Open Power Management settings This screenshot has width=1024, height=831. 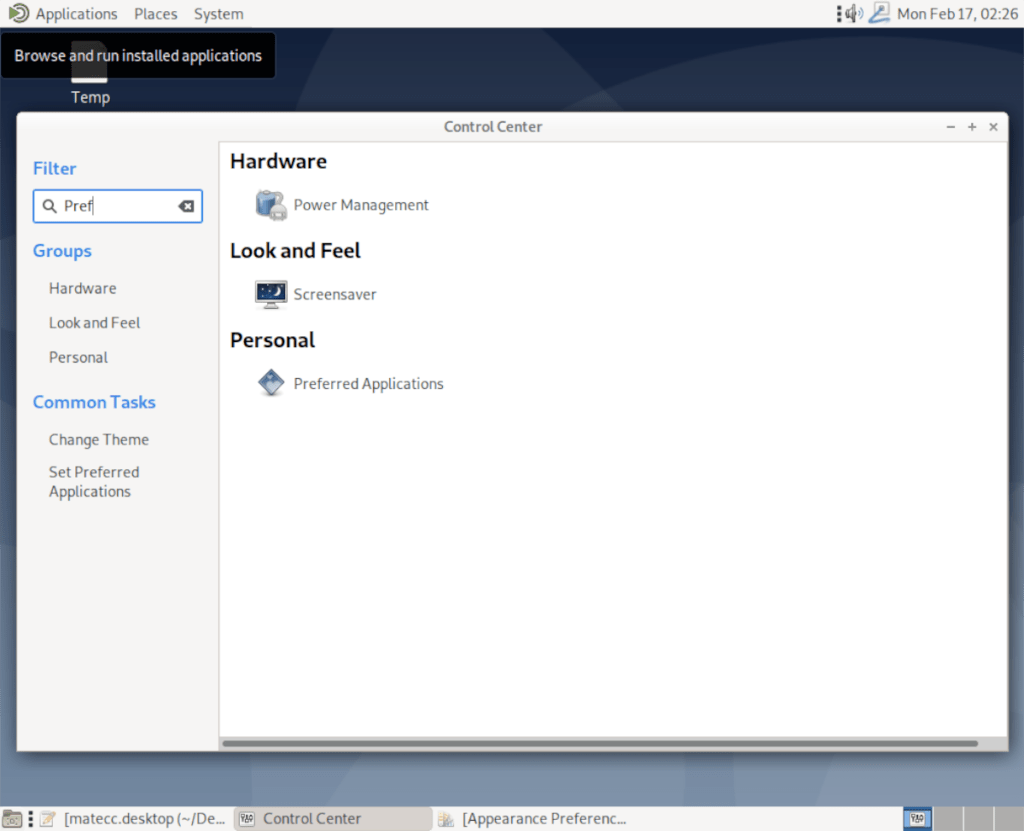(x=360, y=204)
